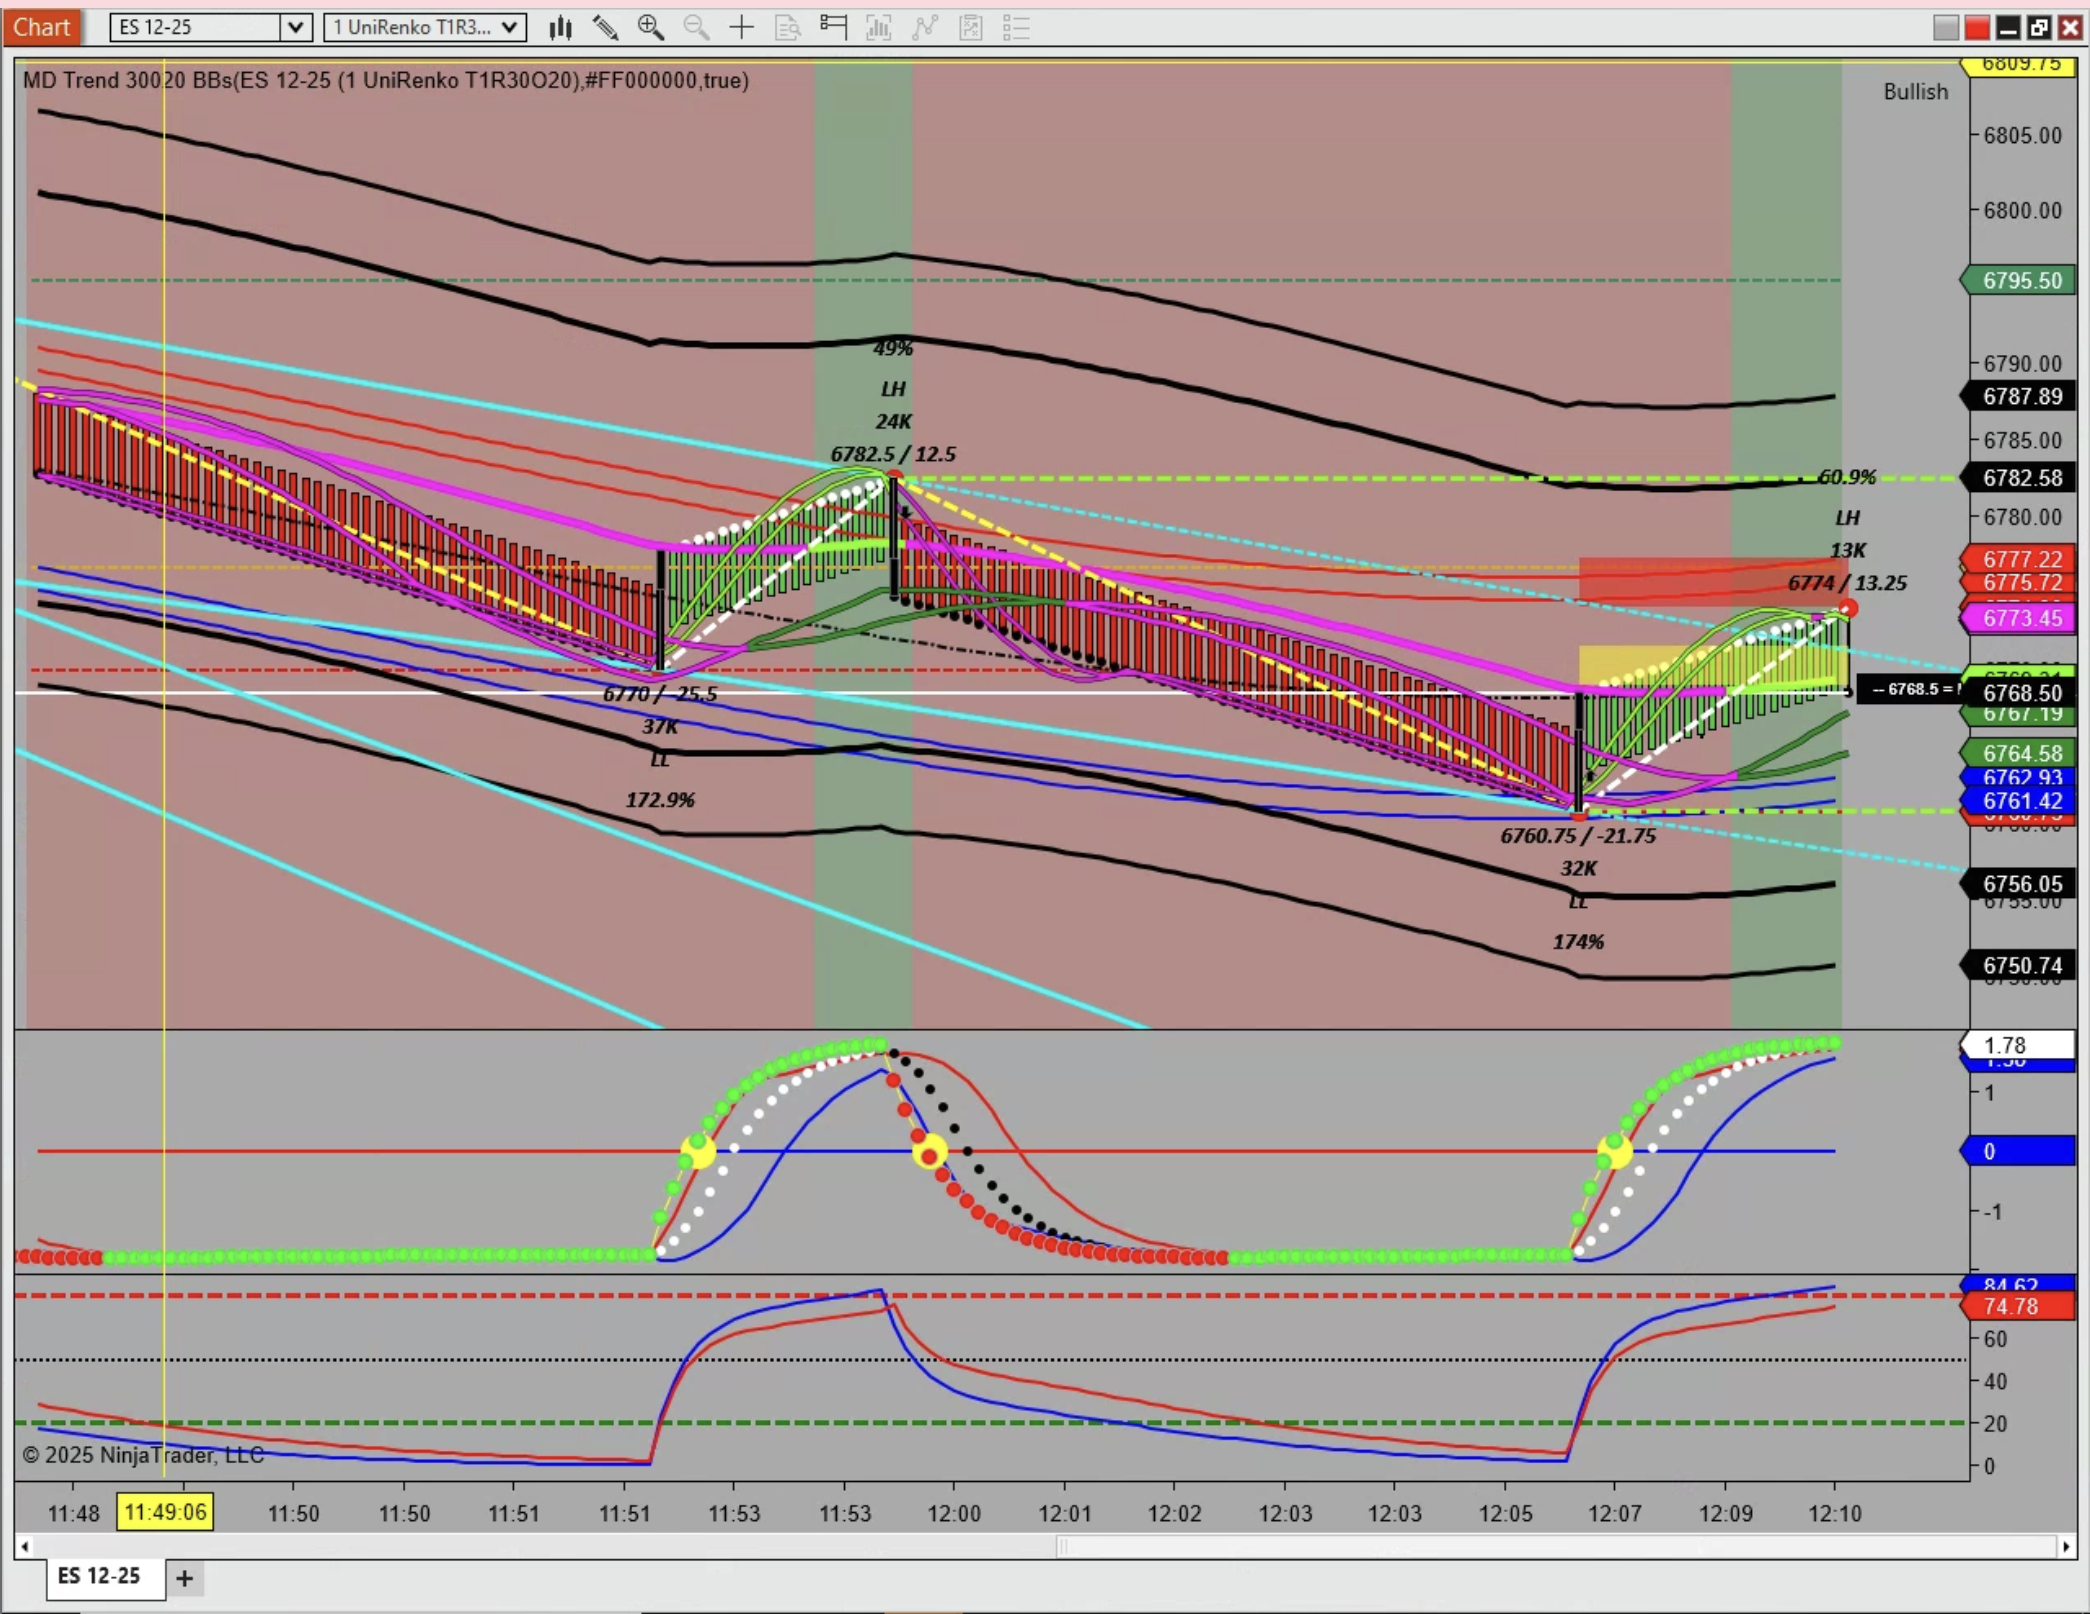The width and height of the screenshot is (2090, 1614).
Task: Click the ES 12-25 instrument field
Action: click(x=195, y=28)
